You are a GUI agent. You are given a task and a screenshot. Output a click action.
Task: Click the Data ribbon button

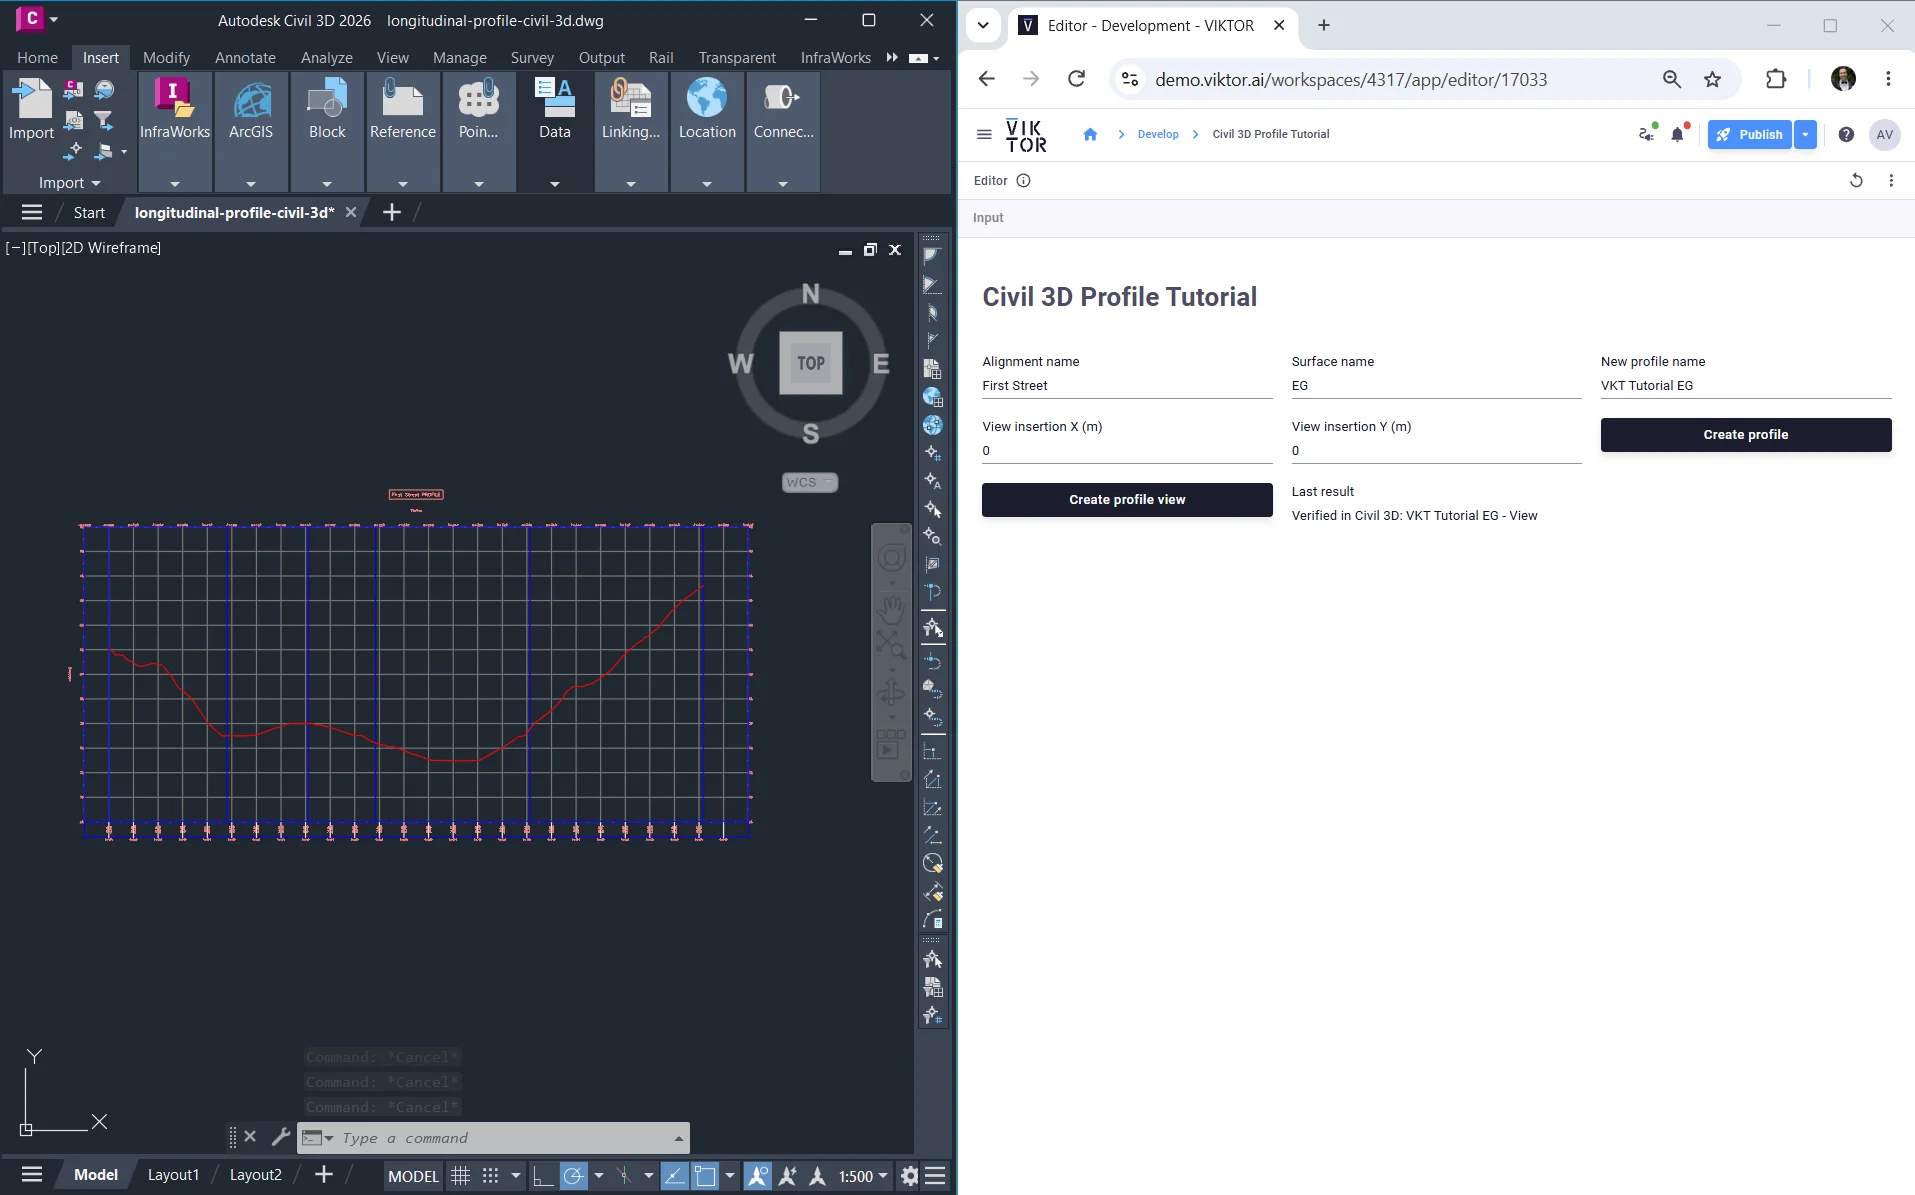coord(555,110)
